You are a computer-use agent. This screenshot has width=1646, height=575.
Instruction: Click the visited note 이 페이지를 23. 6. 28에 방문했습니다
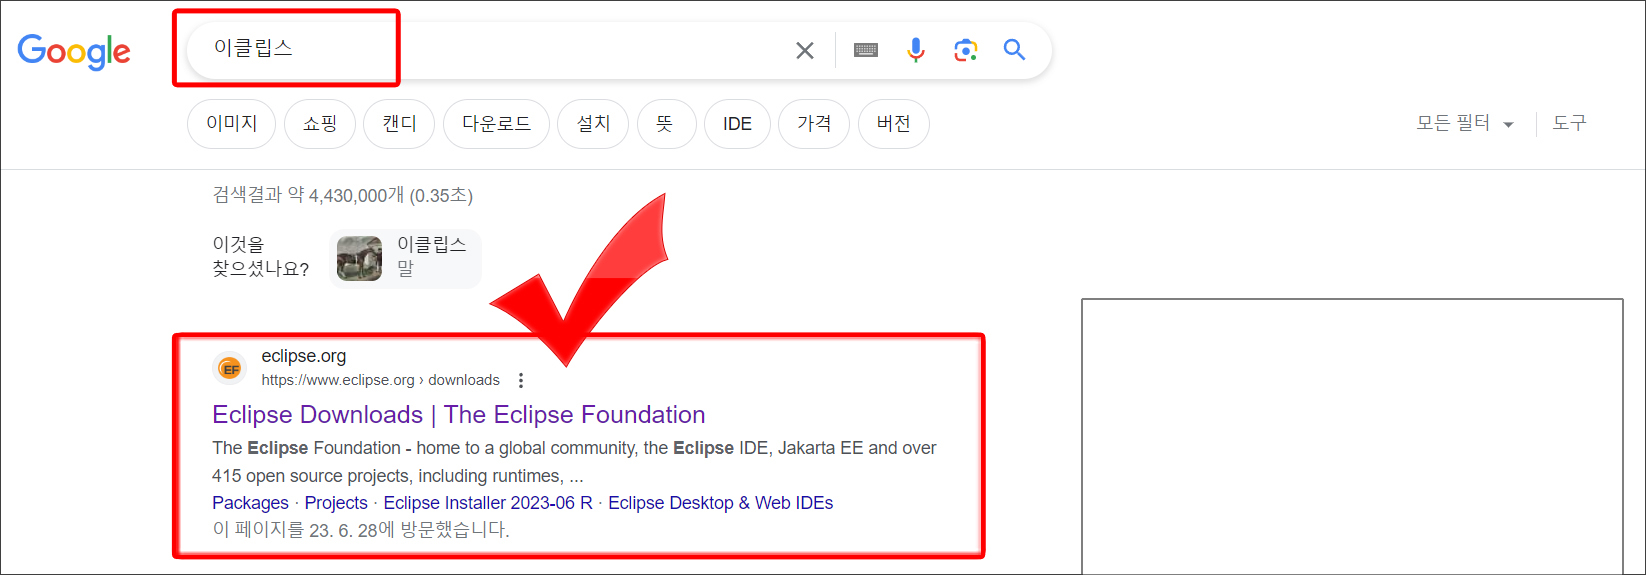click(361, 530)
